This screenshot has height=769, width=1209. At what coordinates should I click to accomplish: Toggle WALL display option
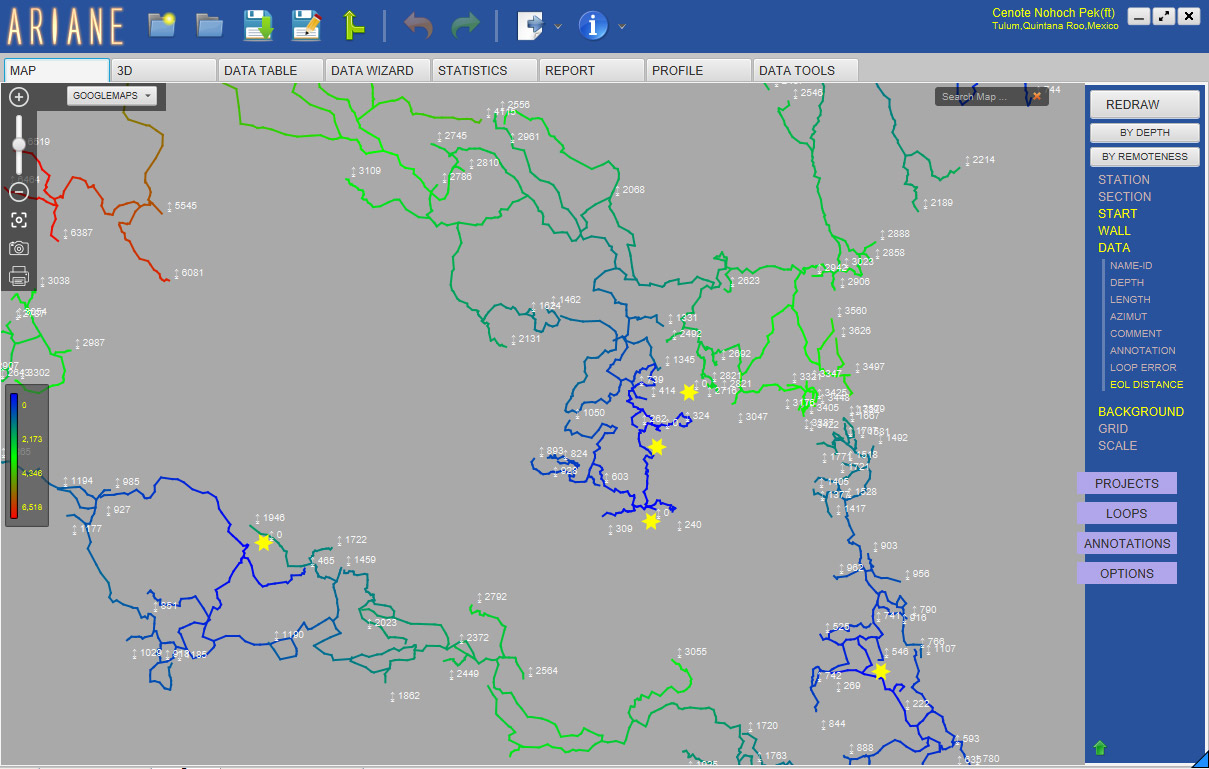click(1114, 231)
